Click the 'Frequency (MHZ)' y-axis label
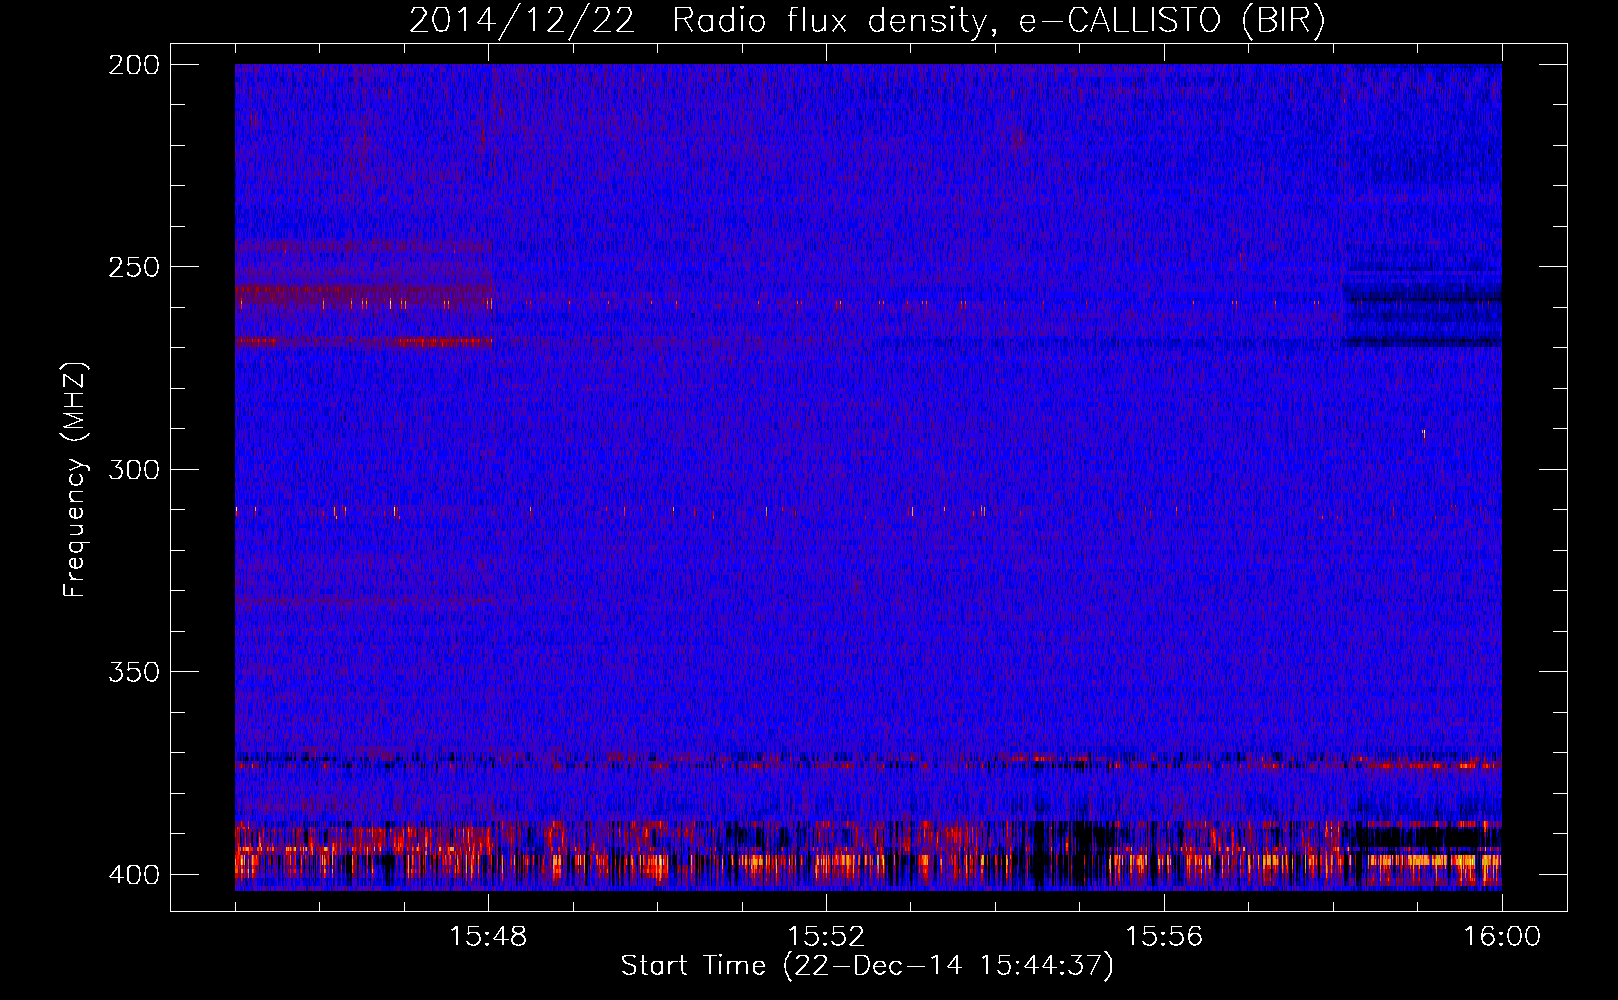Screen dimensions: 1618x1000 (75, 480)
